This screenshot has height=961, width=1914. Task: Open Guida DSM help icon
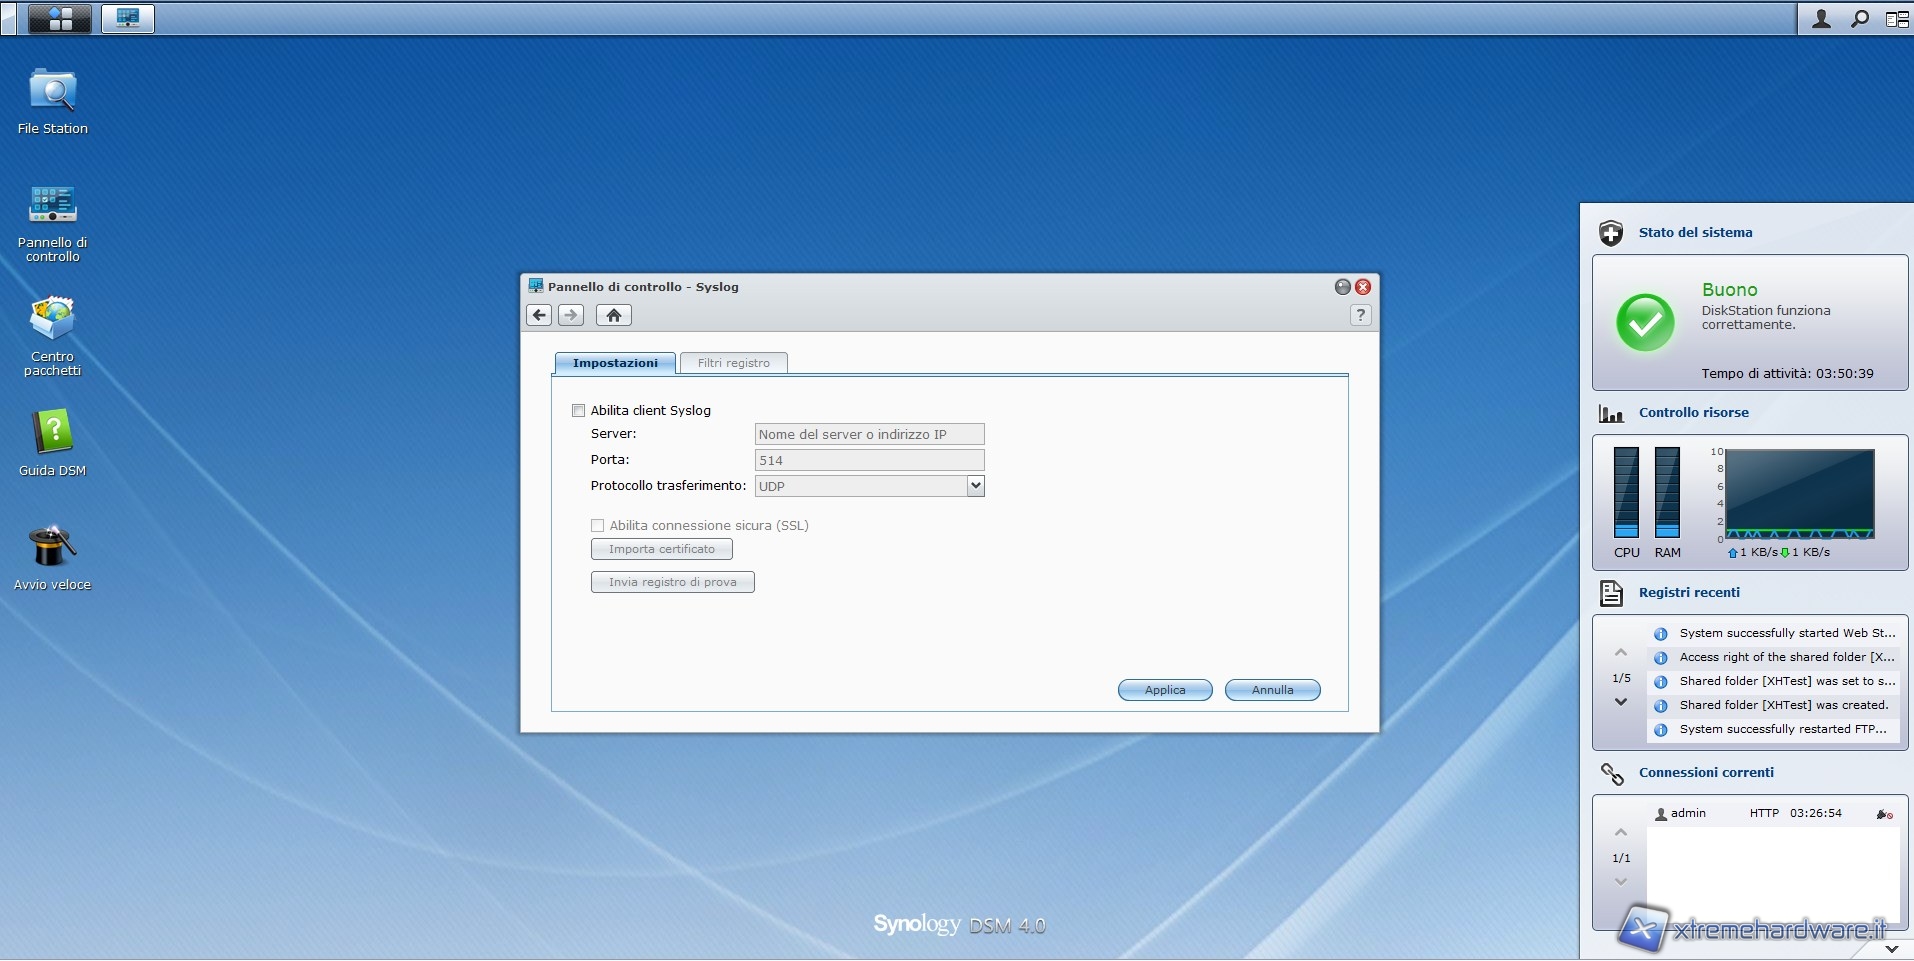(x=52, y=434)
